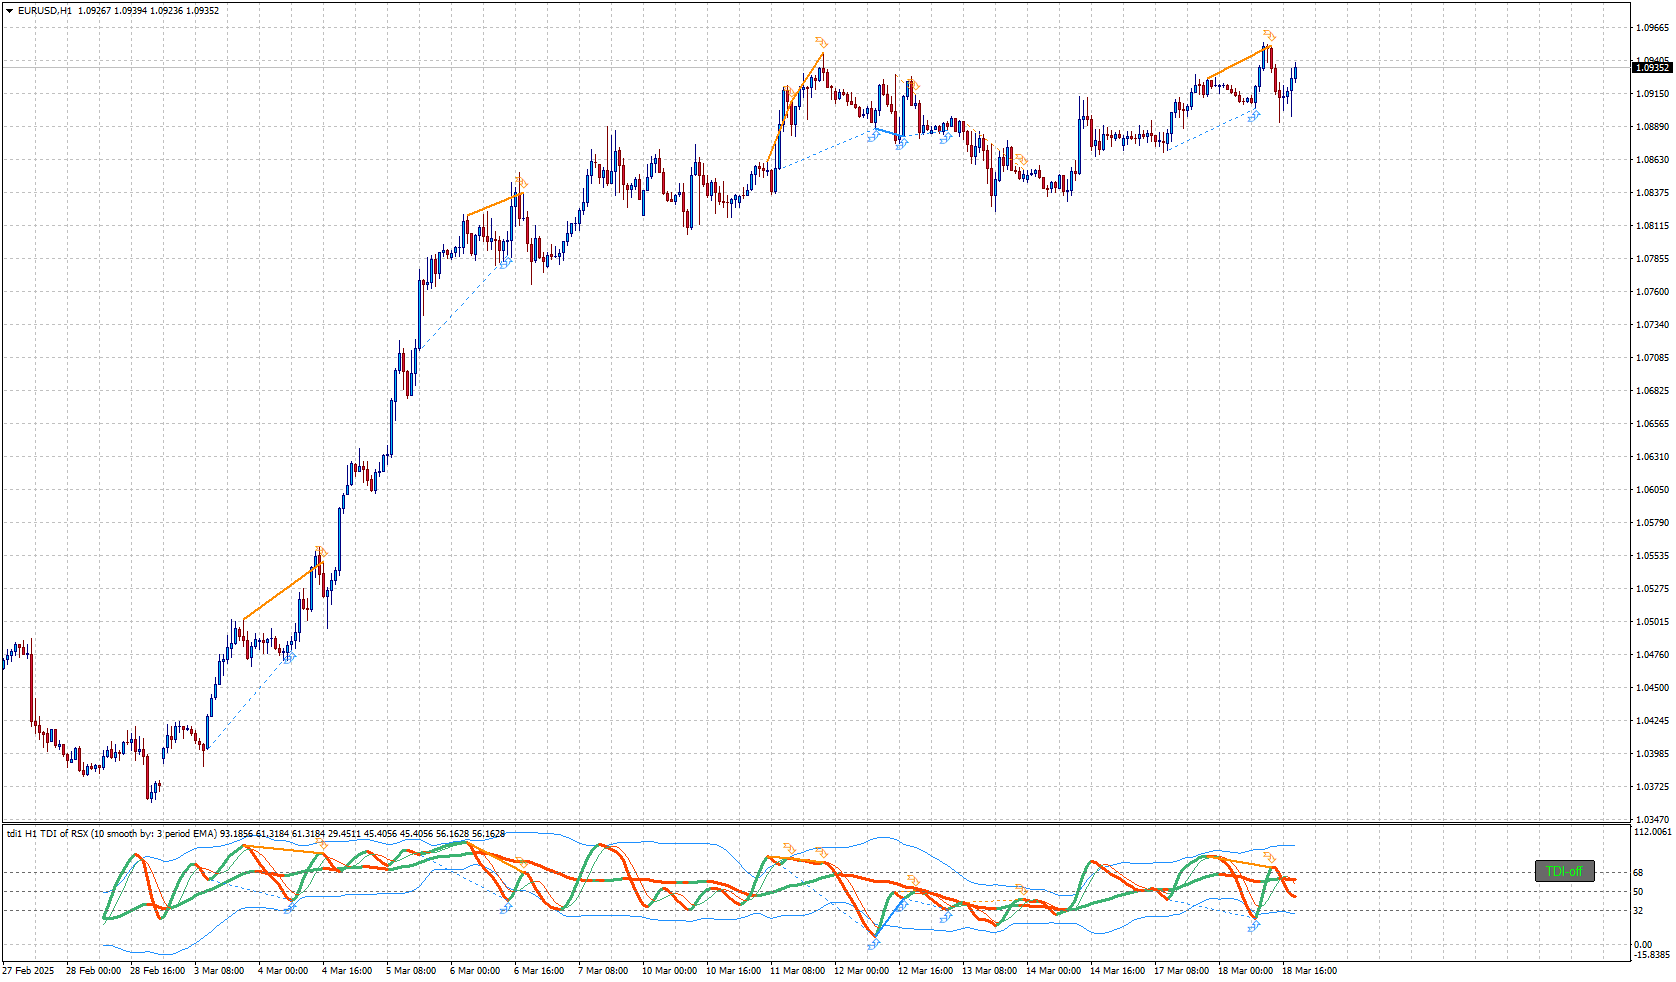Click the 1.05015 price scale label
The height and width of the screenshot is (982, 1676).
[1652, 622]
